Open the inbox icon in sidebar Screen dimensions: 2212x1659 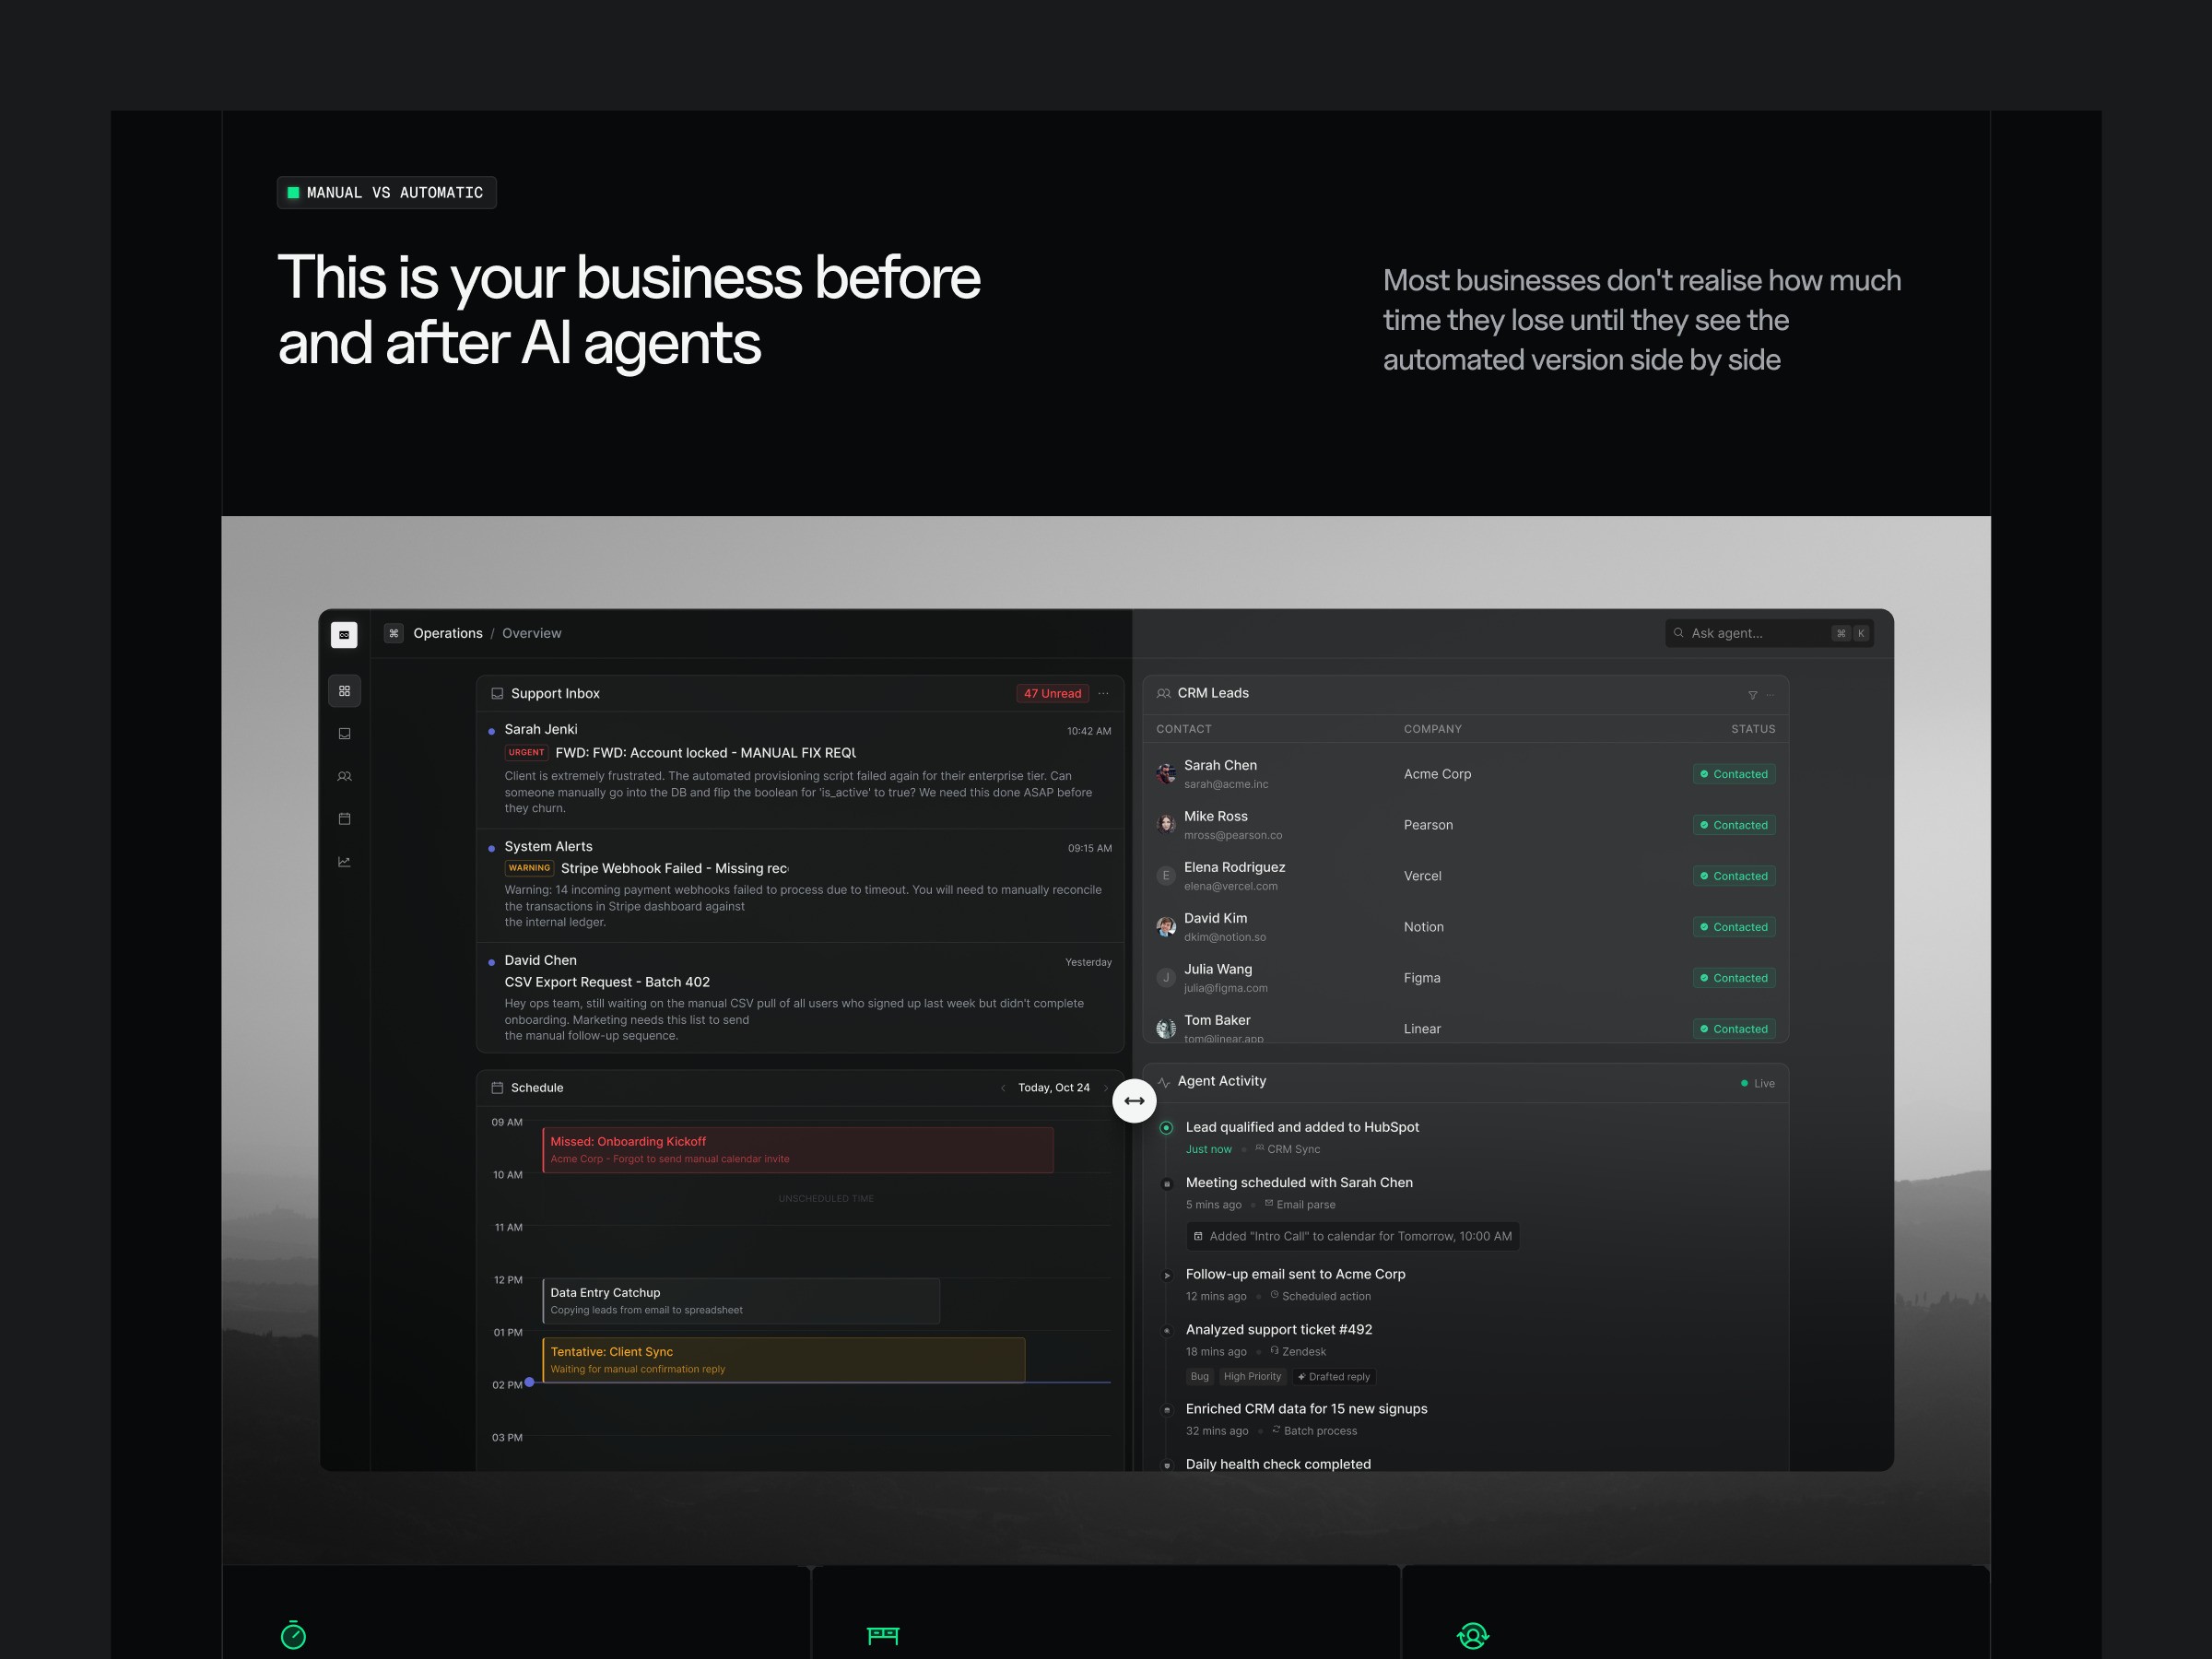(344, 734)
